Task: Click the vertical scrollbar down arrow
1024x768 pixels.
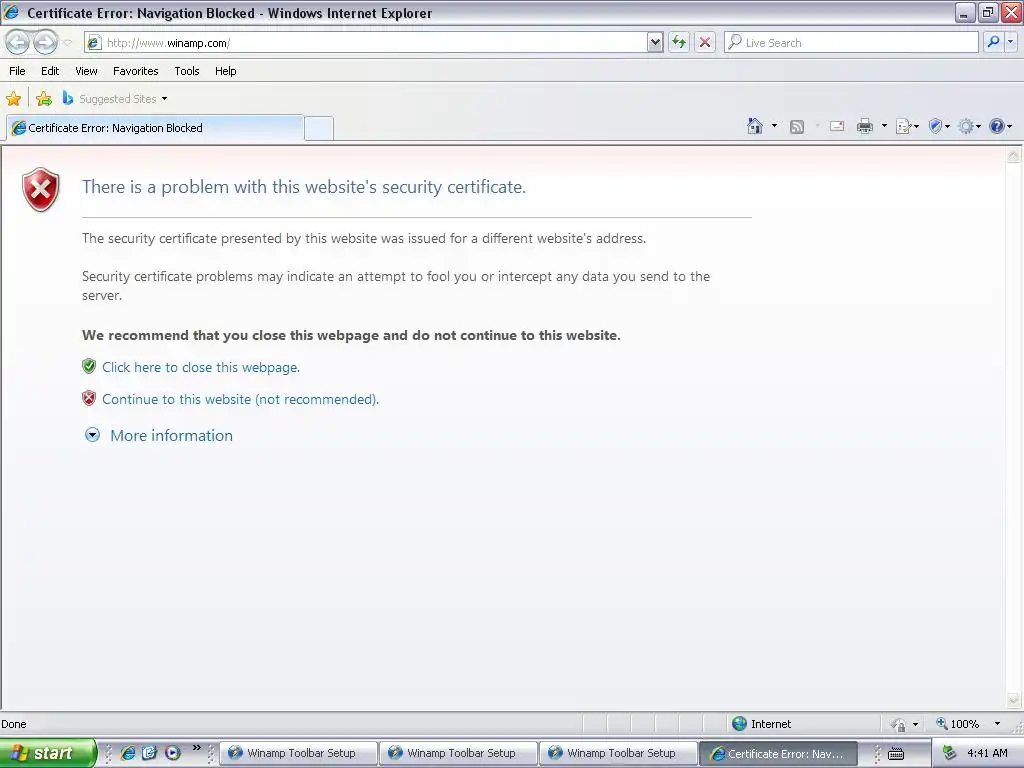Action: pos(1013,700)
